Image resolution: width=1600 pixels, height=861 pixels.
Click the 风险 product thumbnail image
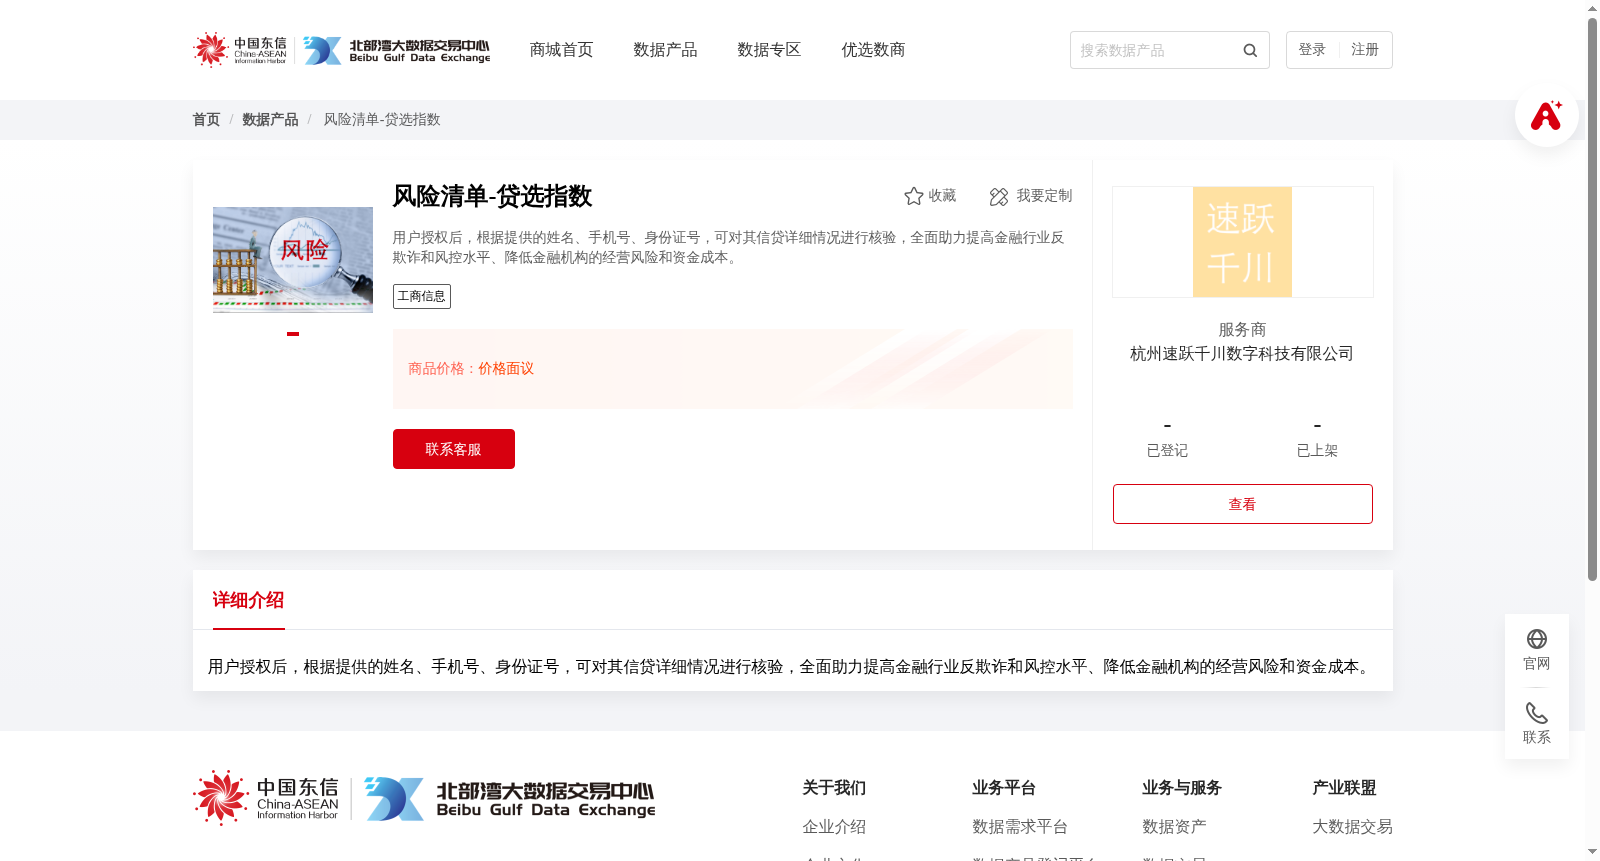(x=293, y=260)
